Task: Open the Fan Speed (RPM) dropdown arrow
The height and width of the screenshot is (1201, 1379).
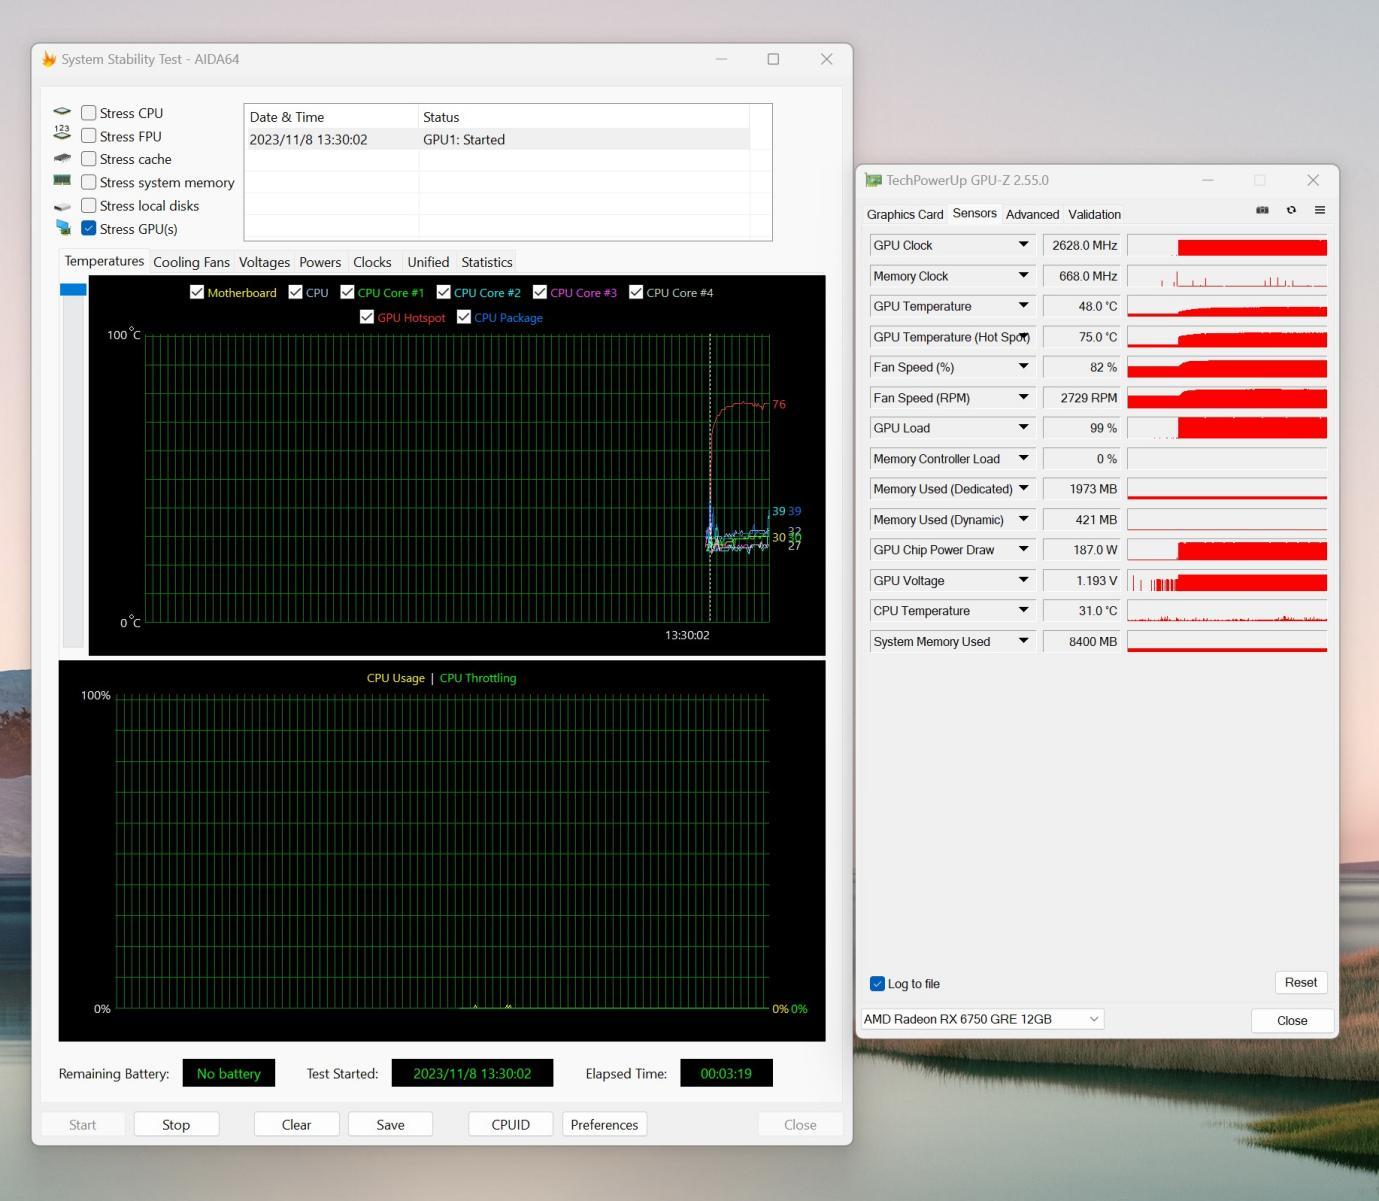Action: point(1023,398)
